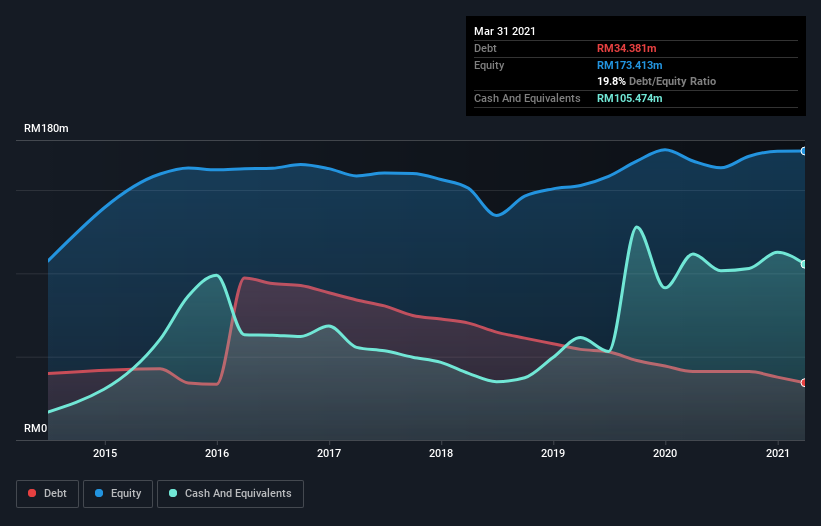Click the RM173.413m equity value

(629, 65)
